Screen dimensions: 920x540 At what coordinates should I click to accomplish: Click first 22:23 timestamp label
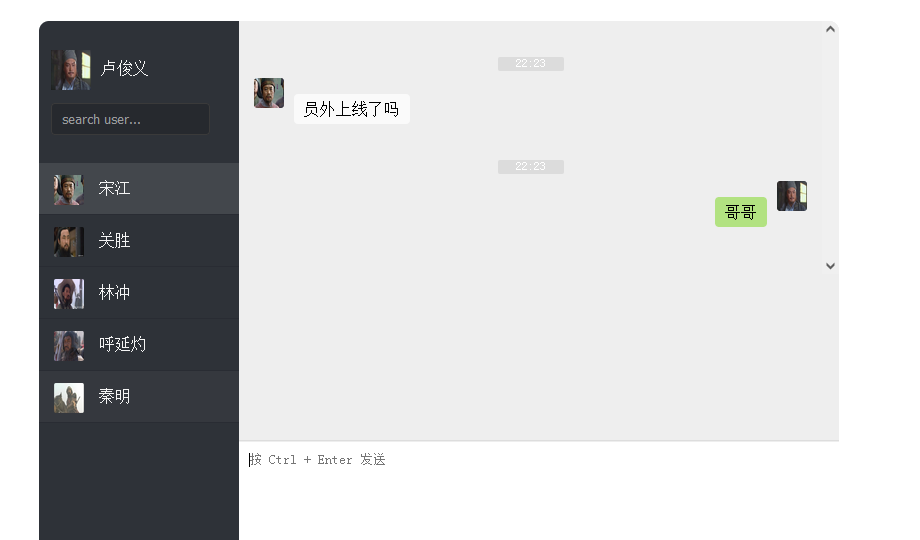point(530,63)
